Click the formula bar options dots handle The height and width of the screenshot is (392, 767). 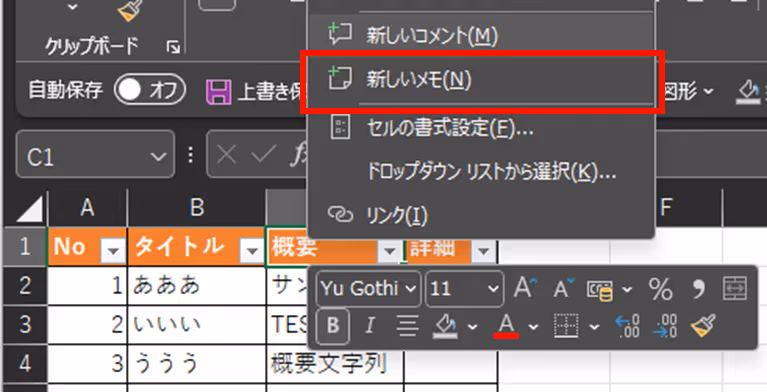tap(191, 155)
